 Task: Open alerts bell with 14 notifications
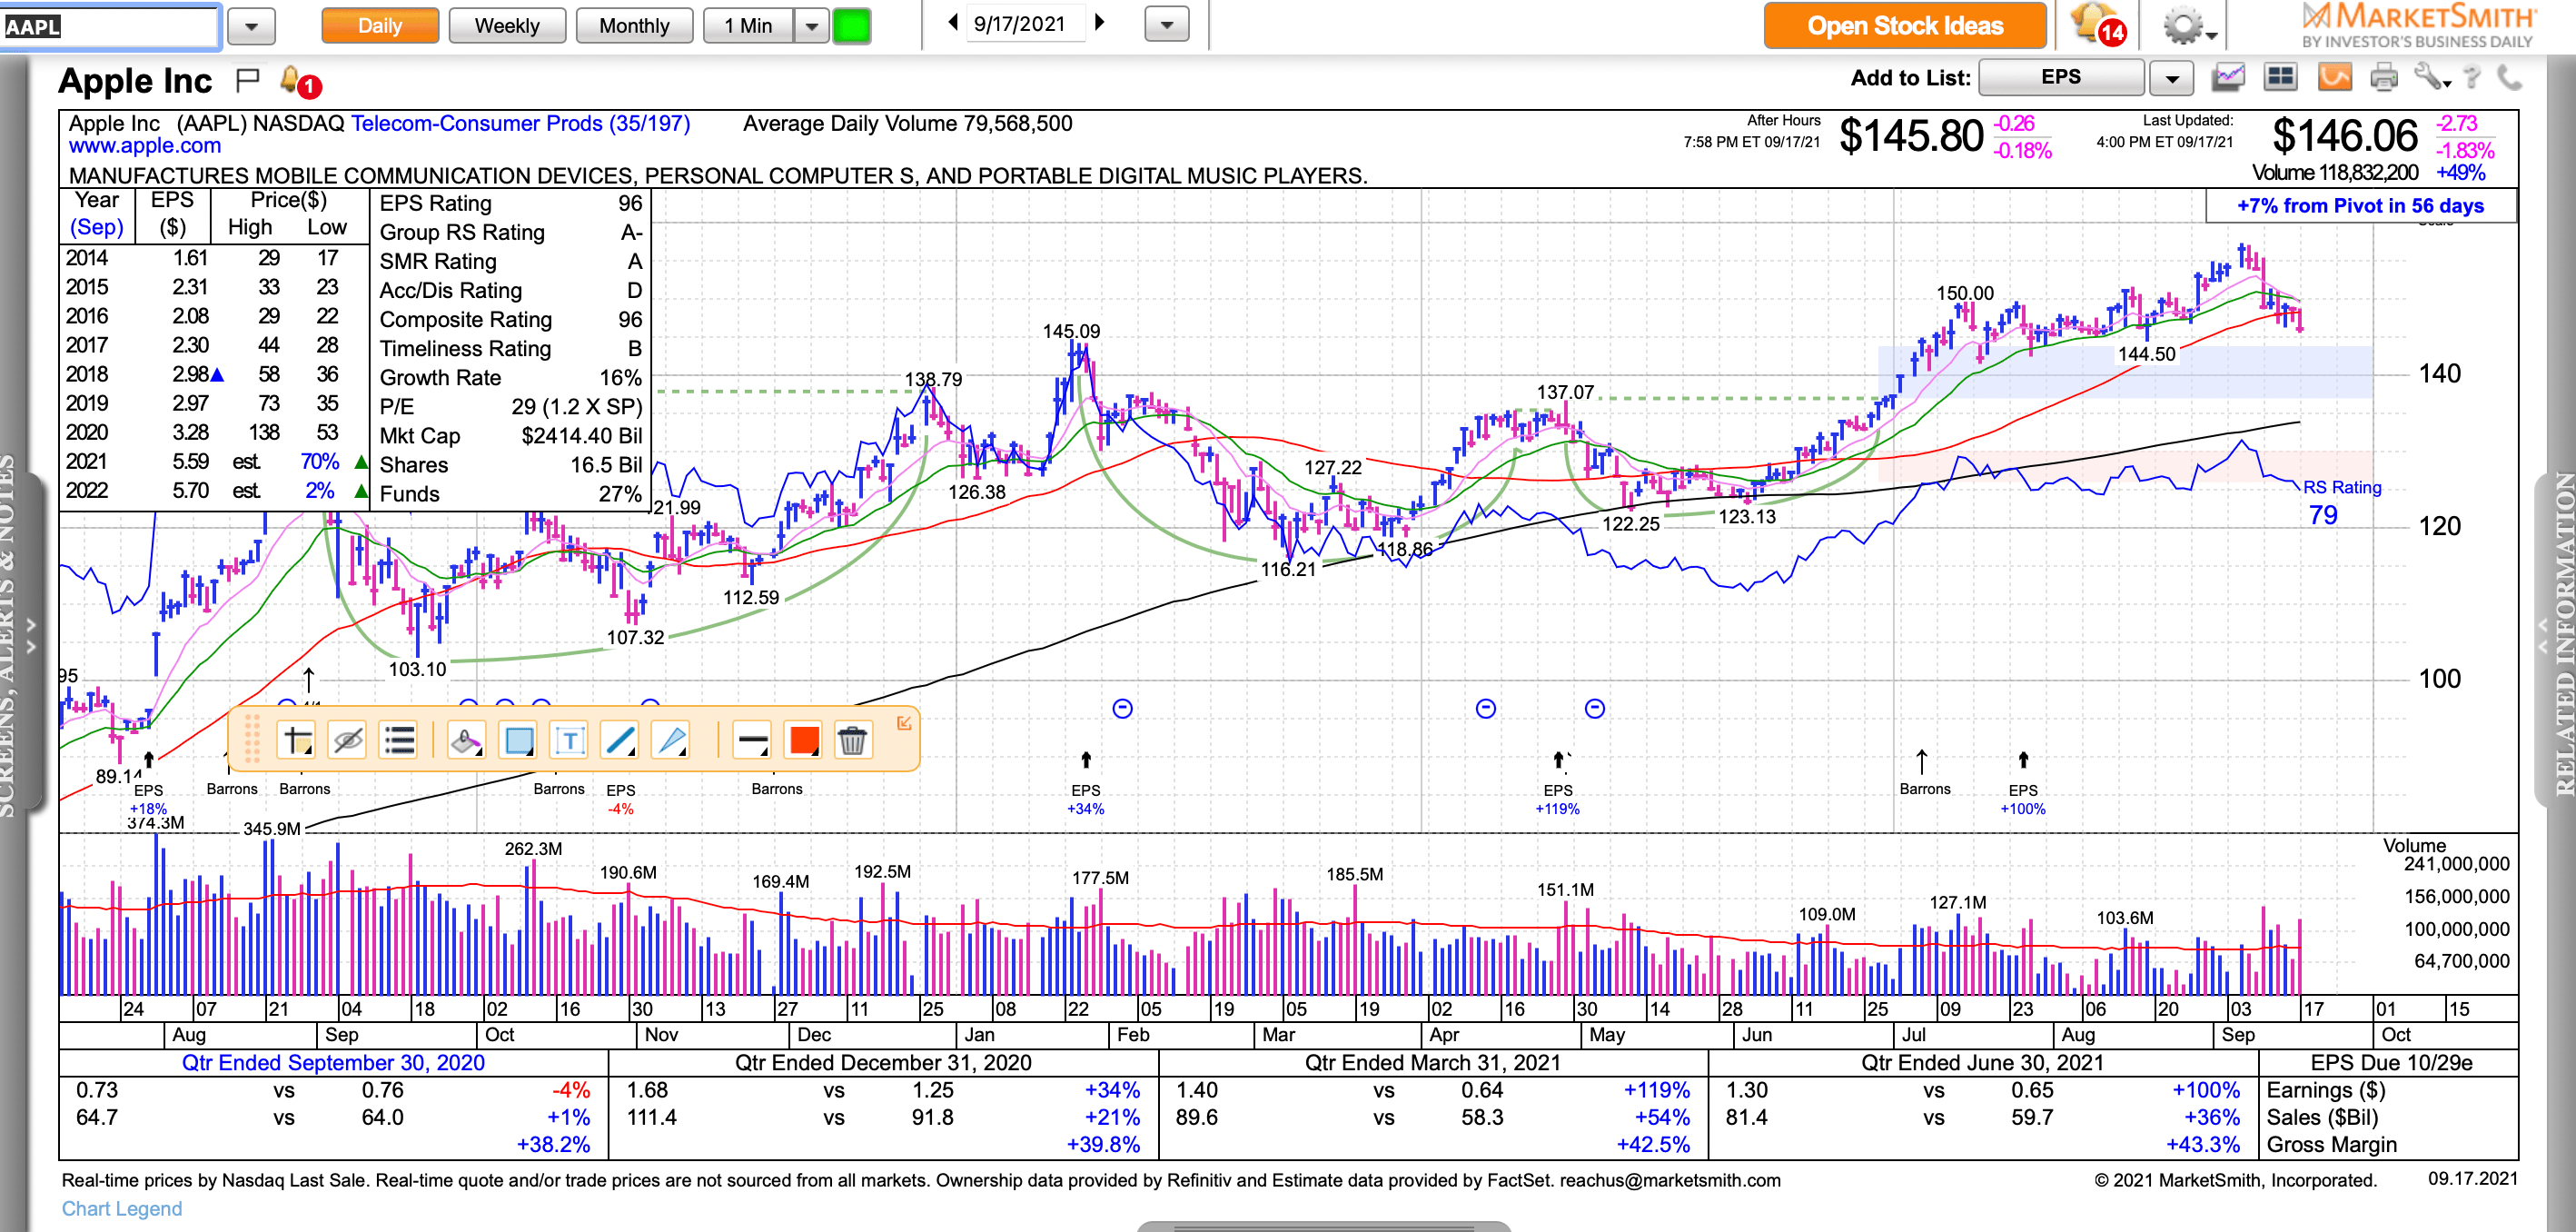click(2099, 25)
